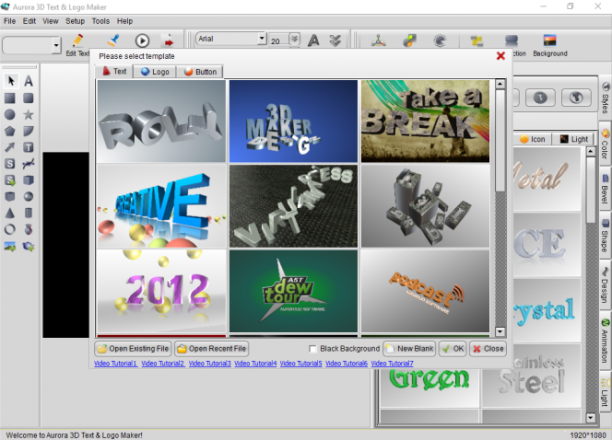This screenshot has height=440, width=612.
Task: Add a 3D cube object
Action: [x=28, y=180]
